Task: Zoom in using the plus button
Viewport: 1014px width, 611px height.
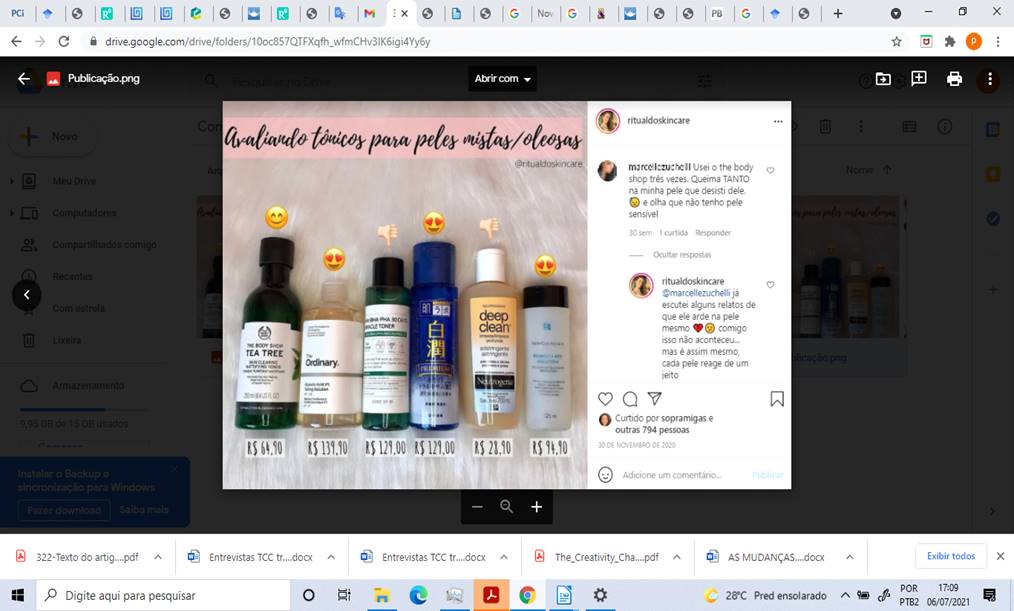Action: (x=536, y=507)
